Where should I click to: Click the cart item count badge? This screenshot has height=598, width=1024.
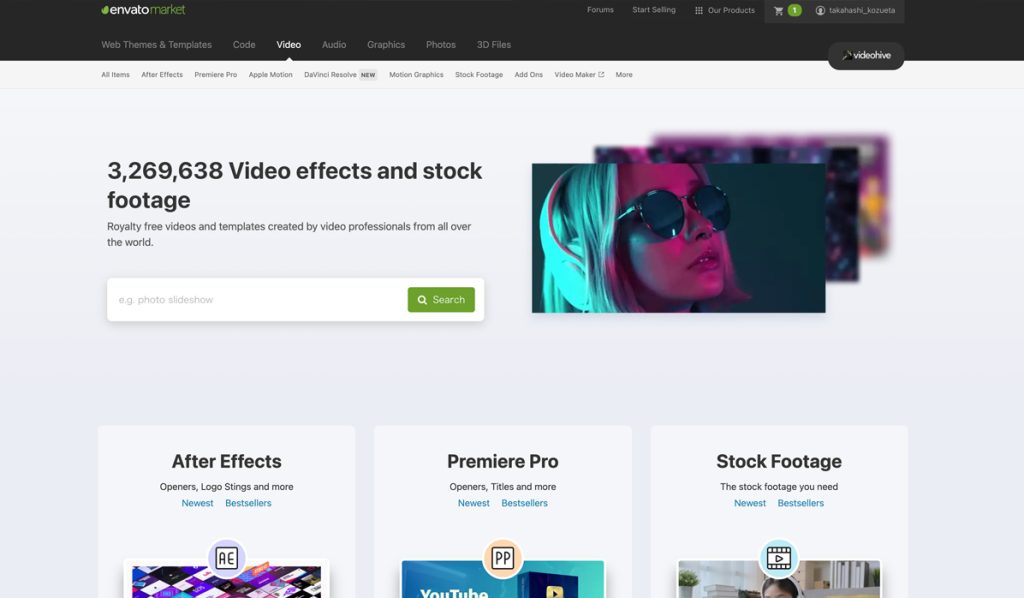[794, 10]
